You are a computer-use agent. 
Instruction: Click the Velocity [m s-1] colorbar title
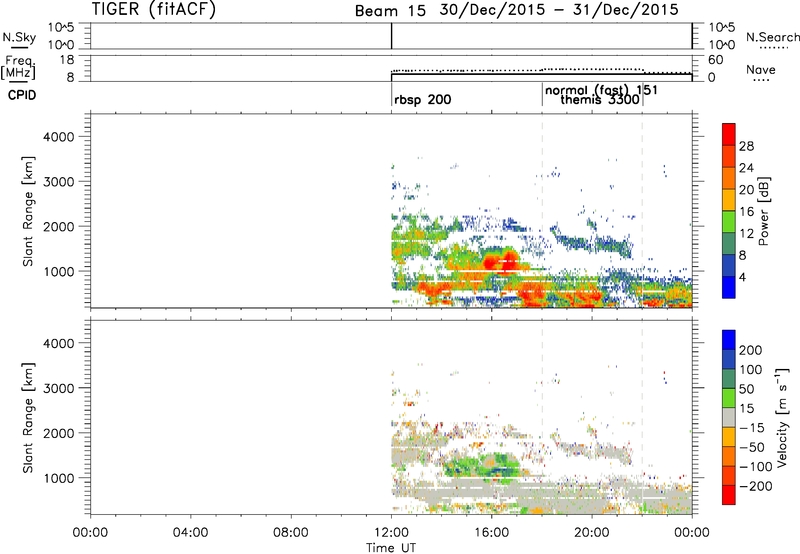coord(782,417)
